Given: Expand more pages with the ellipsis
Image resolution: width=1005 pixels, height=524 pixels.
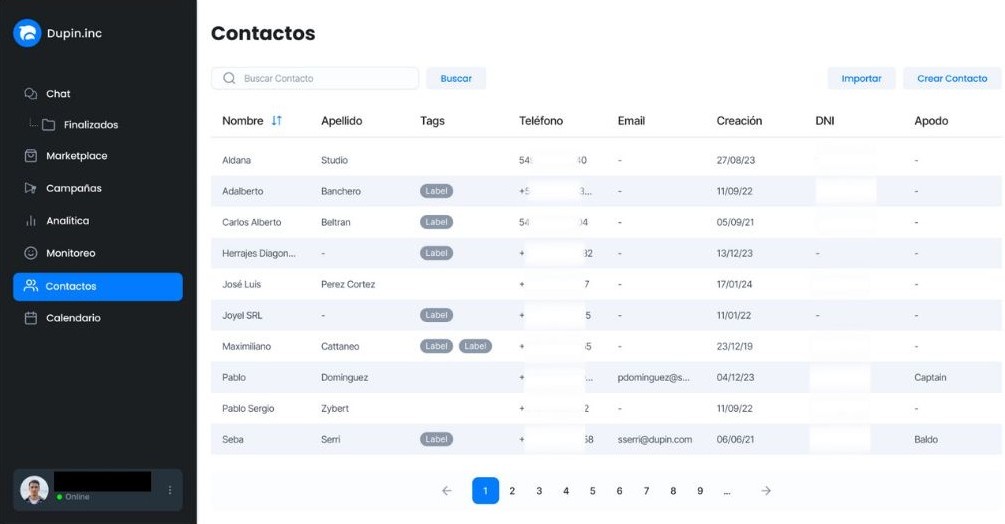Looking at the screenshot, I should (x=727, y=491).
